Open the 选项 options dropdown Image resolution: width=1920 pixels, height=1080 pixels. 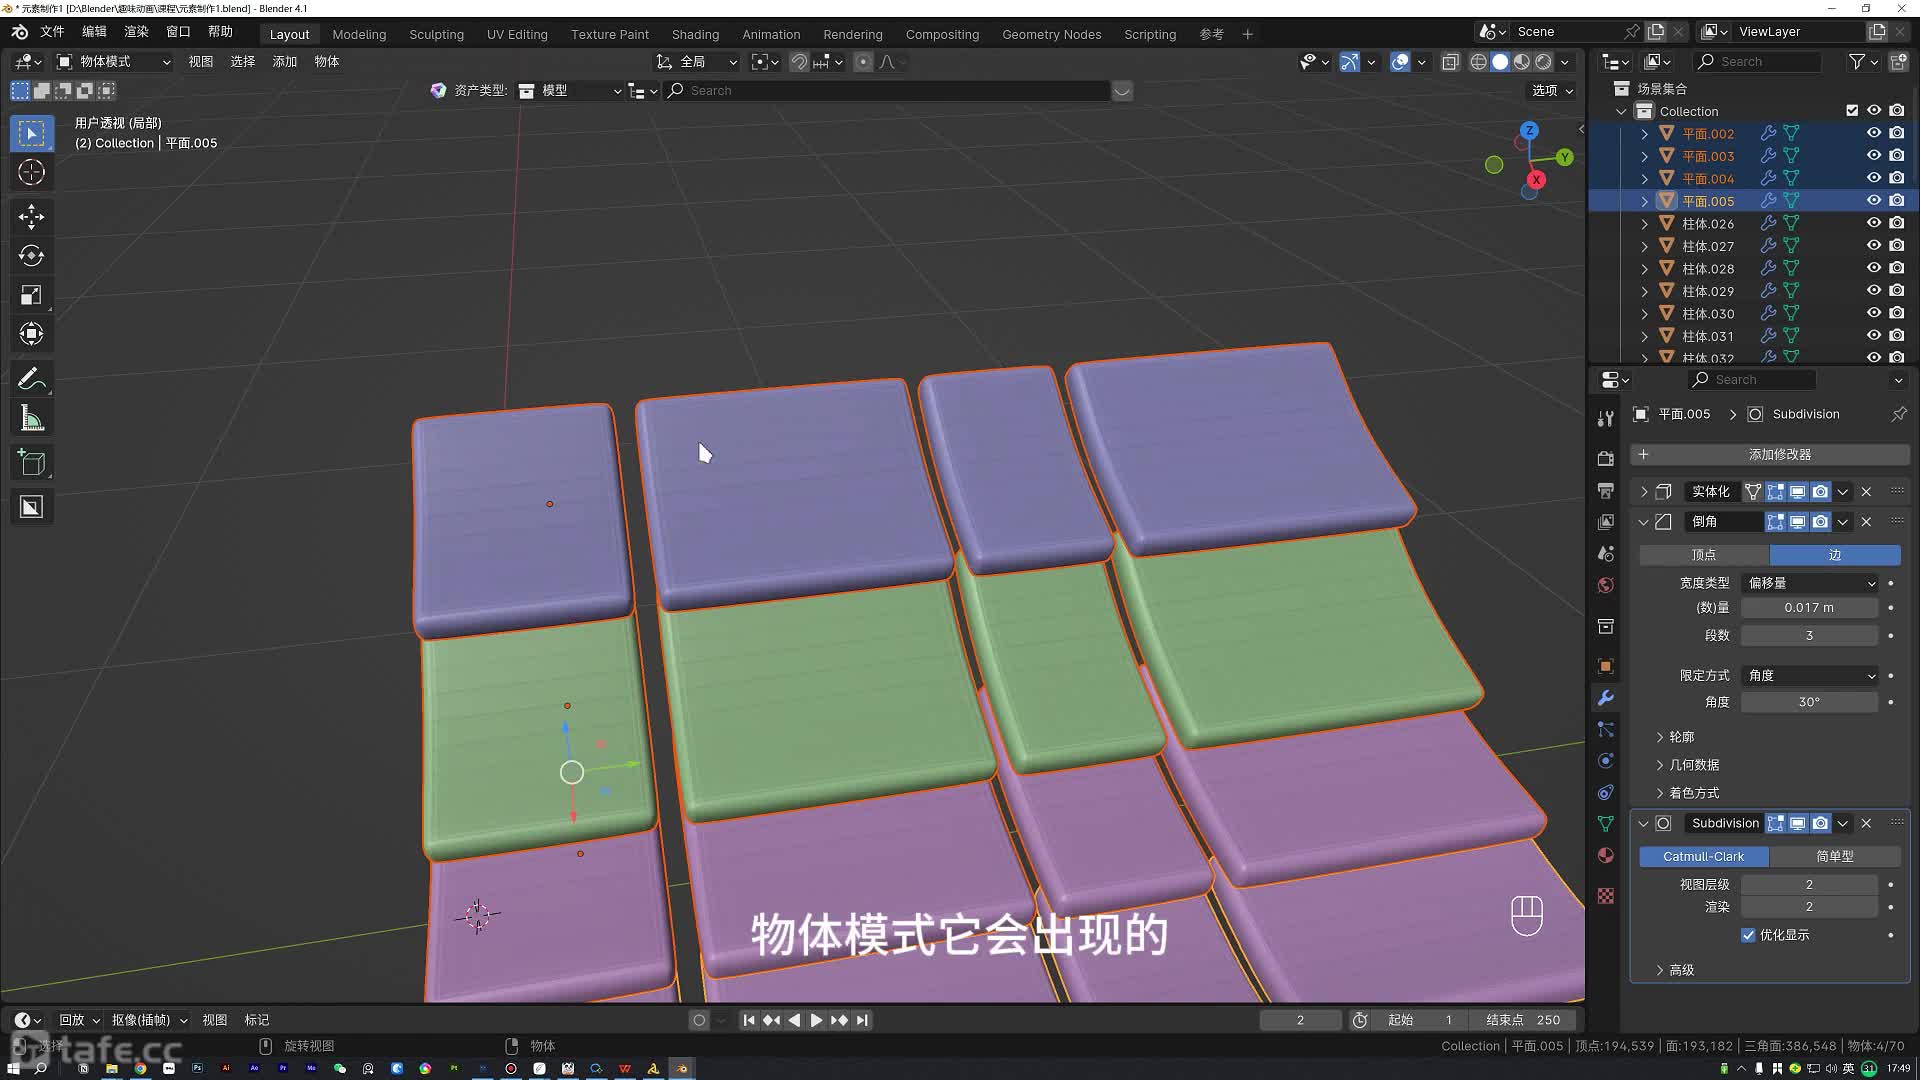click(x=1552, y=90)
